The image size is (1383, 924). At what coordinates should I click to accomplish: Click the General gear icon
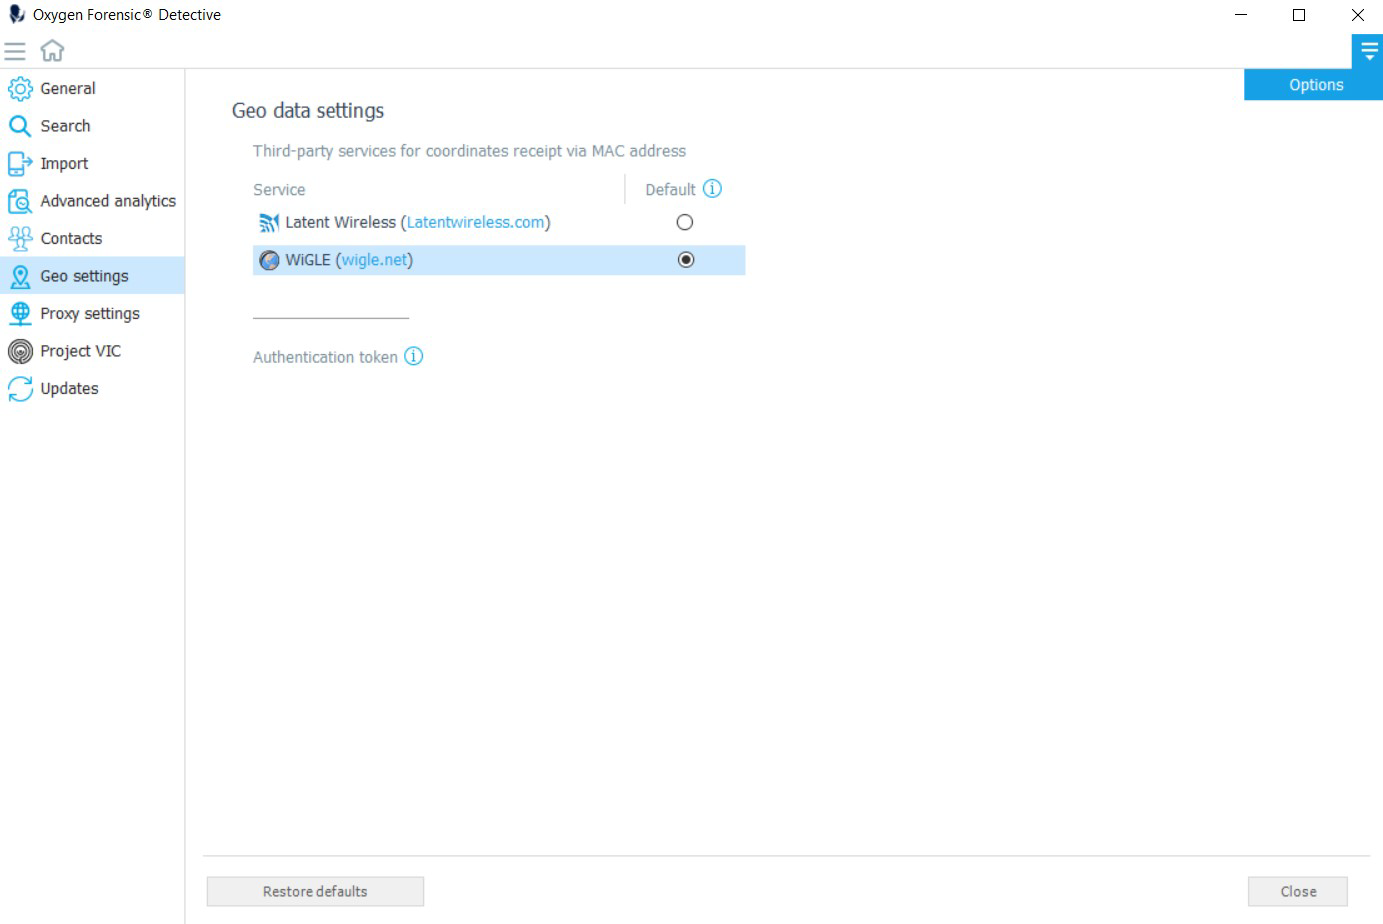[20, 89]
